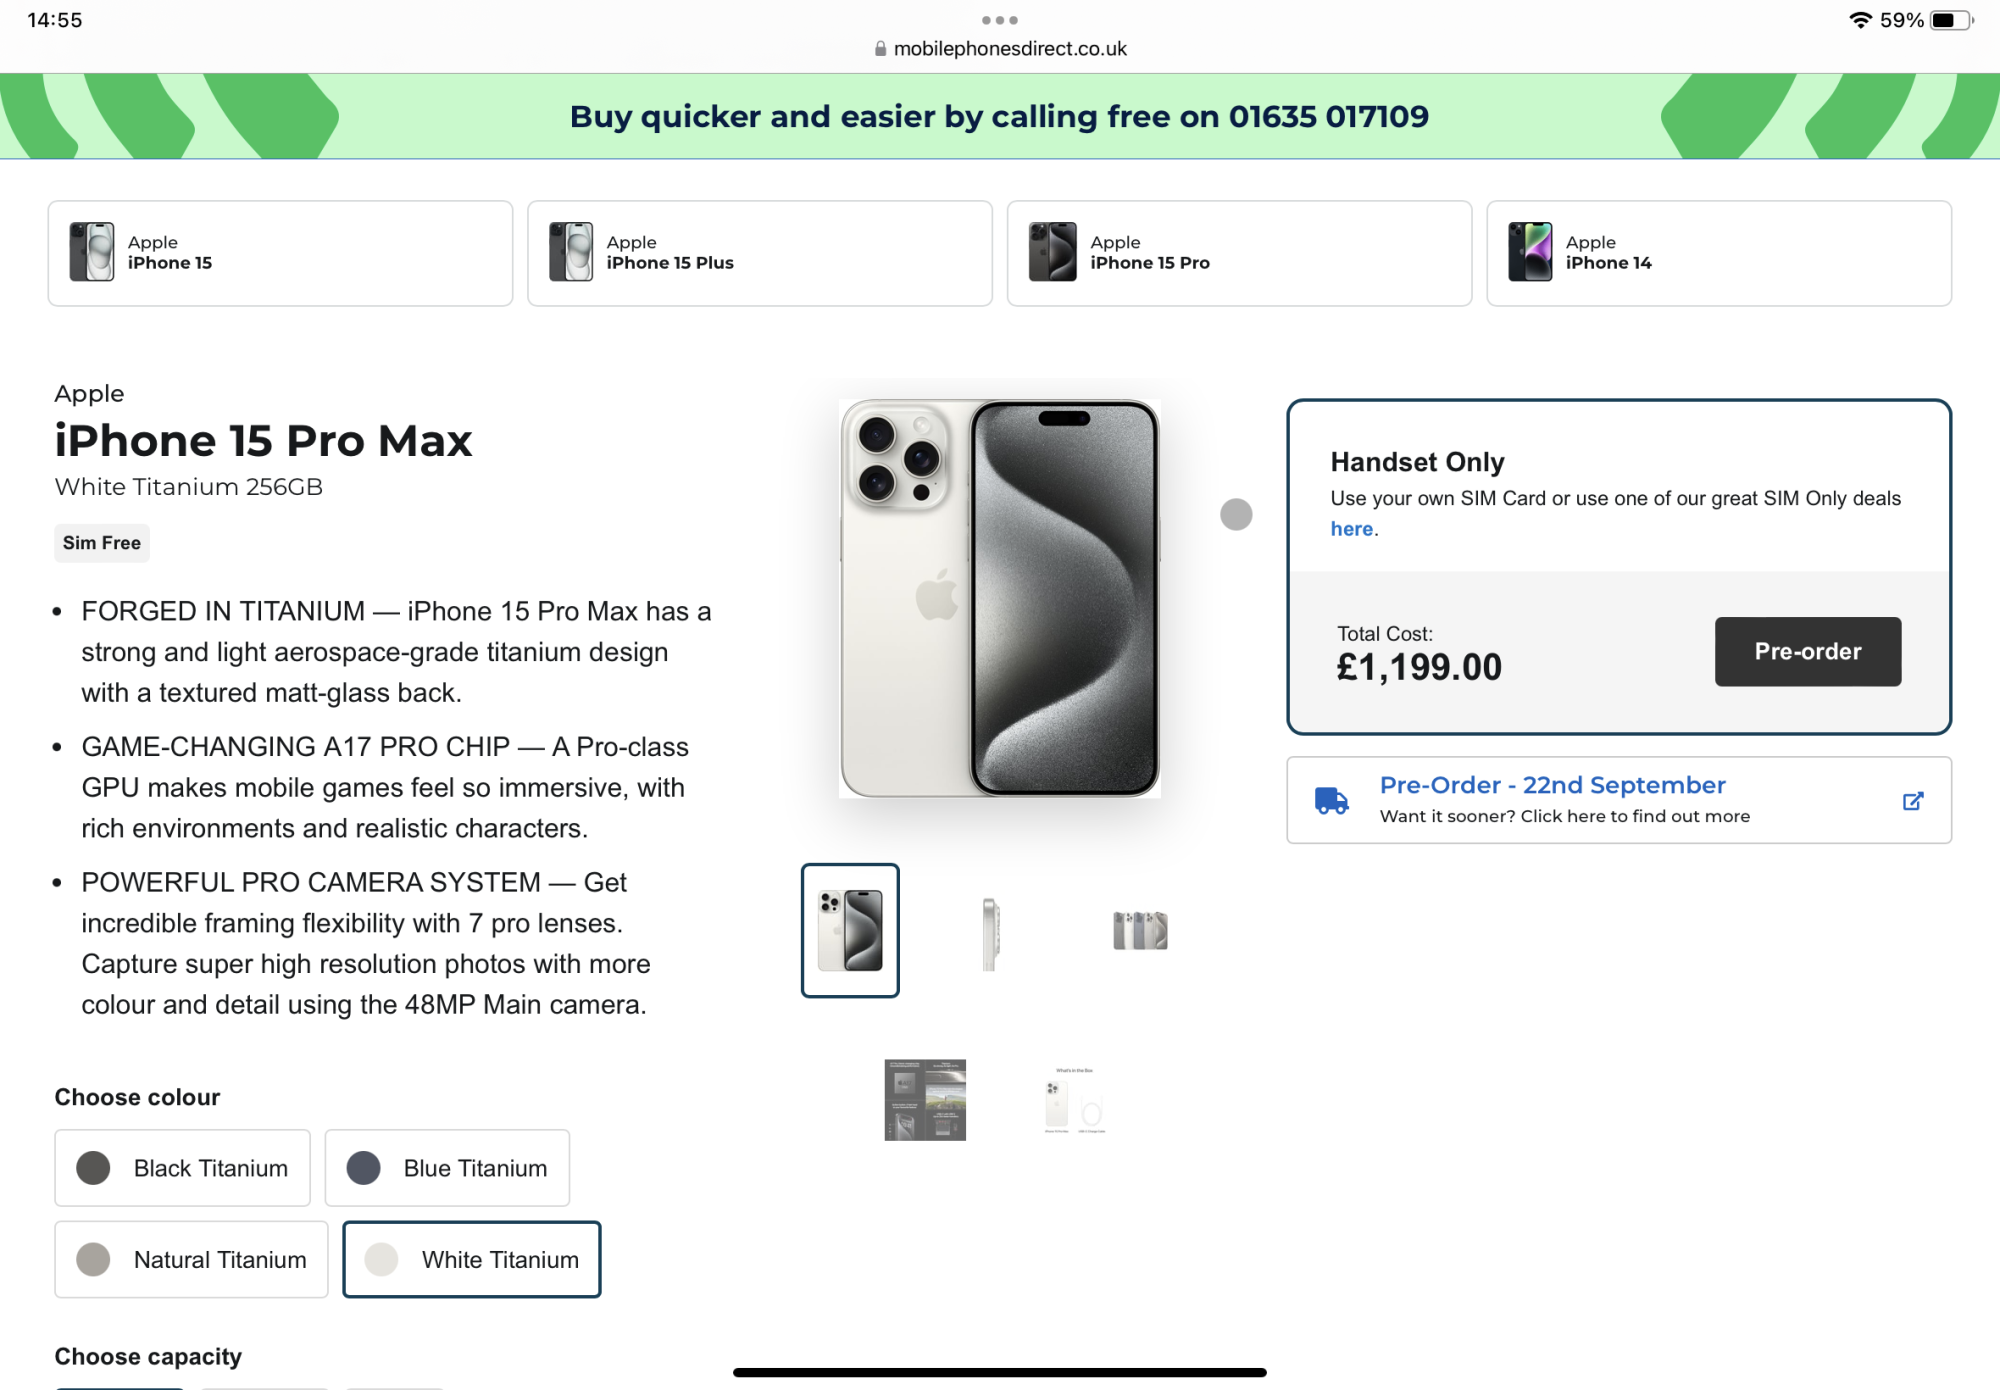Image resolution: width=2000 pixels, height=1390 pixels.
Task: Click the White Titanium colour swatch circle
Action: 381,1259
